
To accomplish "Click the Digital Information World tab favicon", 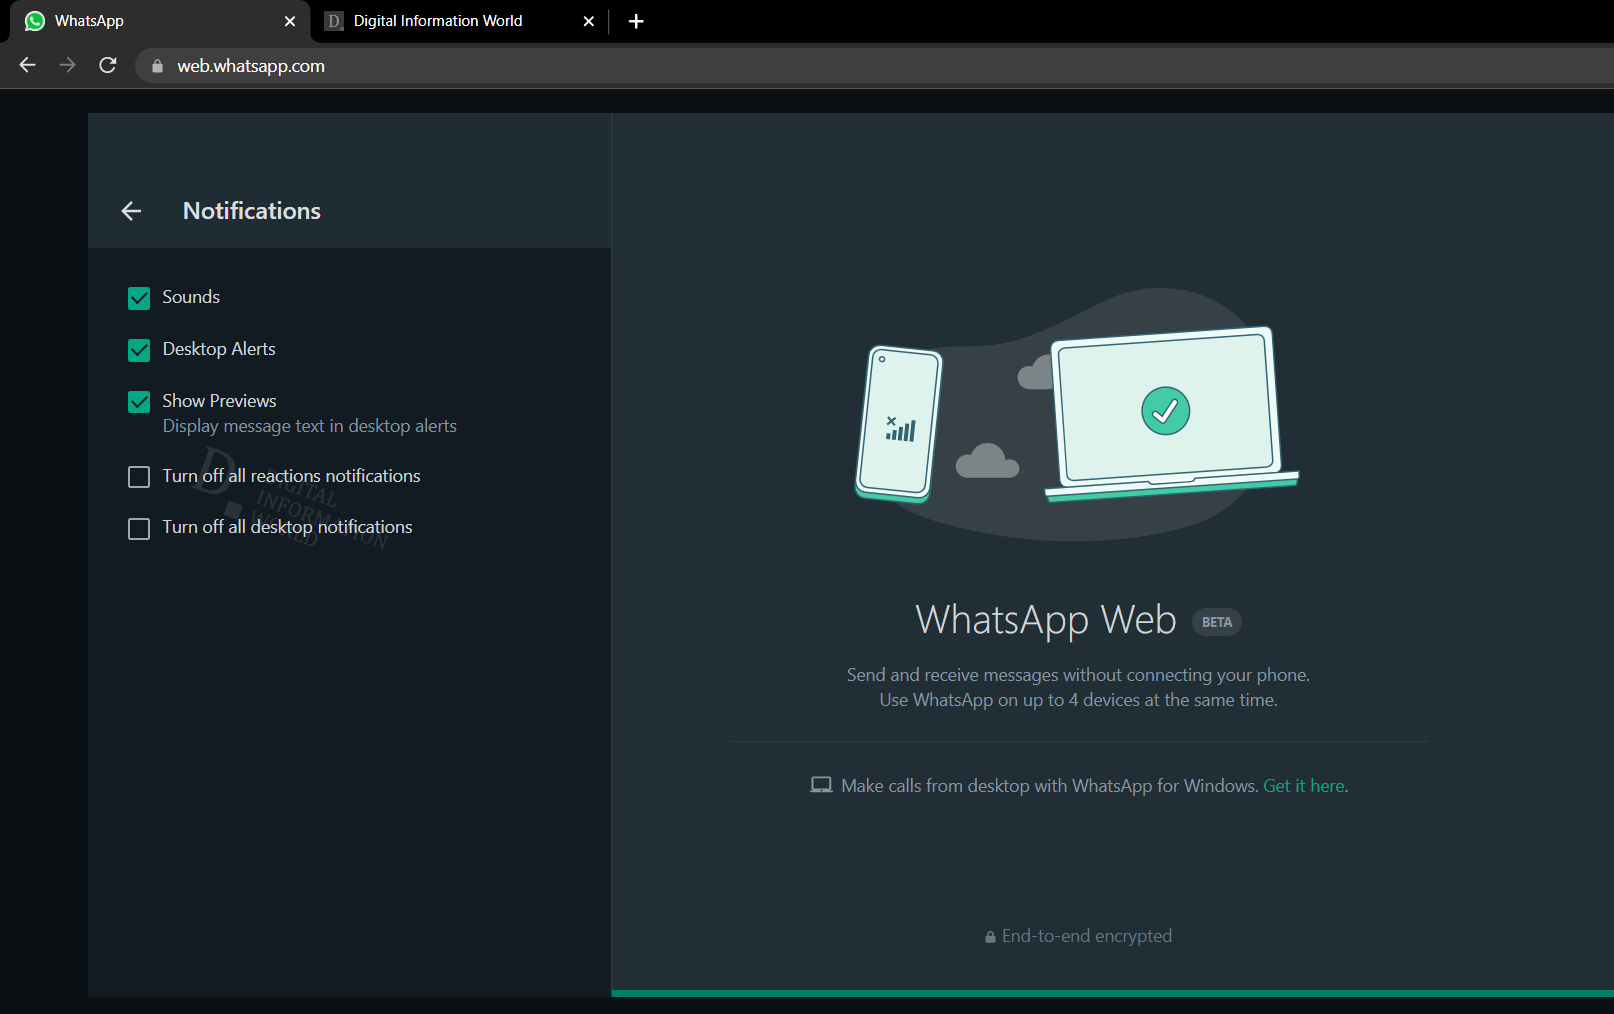I will coord(334,21).
